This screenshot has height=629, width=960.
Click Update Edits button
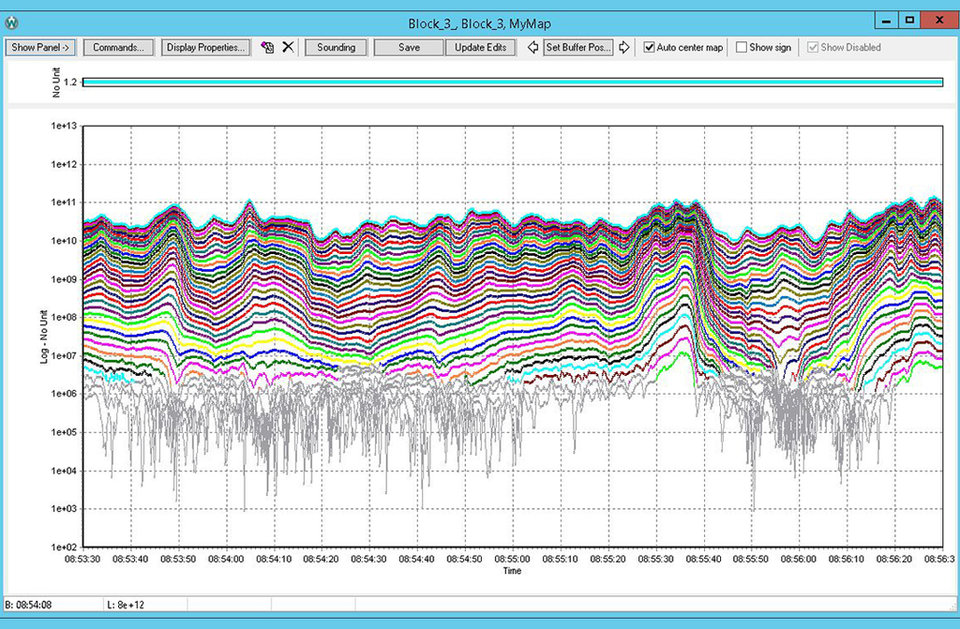[x=481, y=47]
